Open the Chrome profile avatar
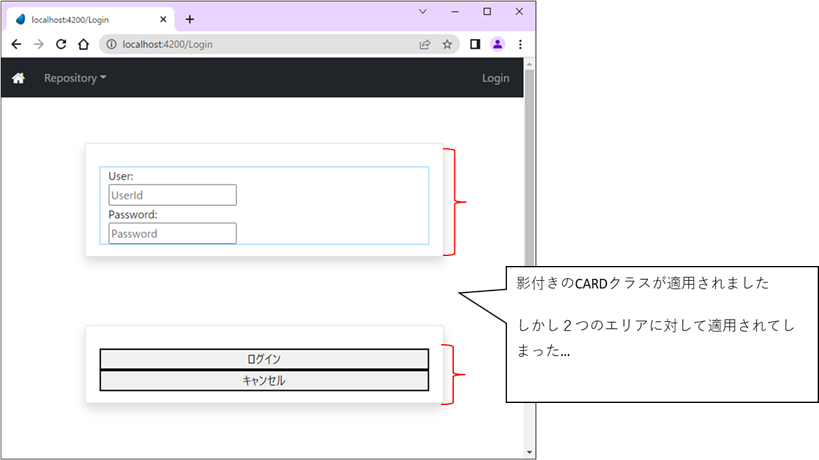Screen dimensions: 819x460 497,44
